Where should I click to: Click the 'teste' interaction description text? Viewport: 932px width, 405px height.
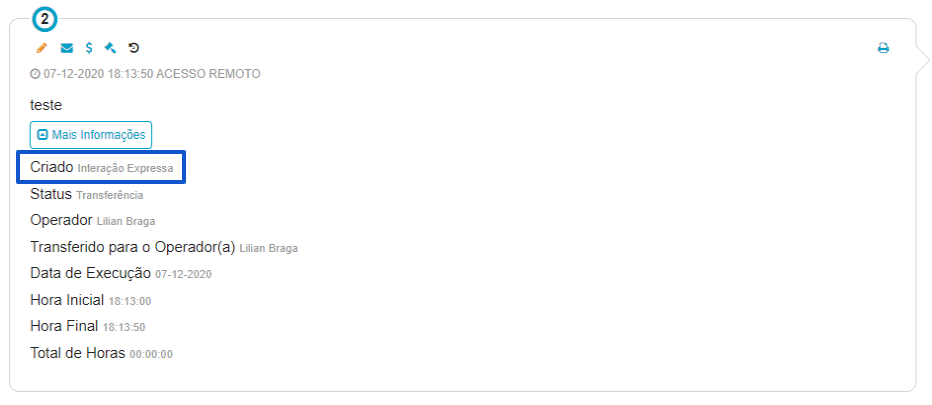click(x=46, y=105)
